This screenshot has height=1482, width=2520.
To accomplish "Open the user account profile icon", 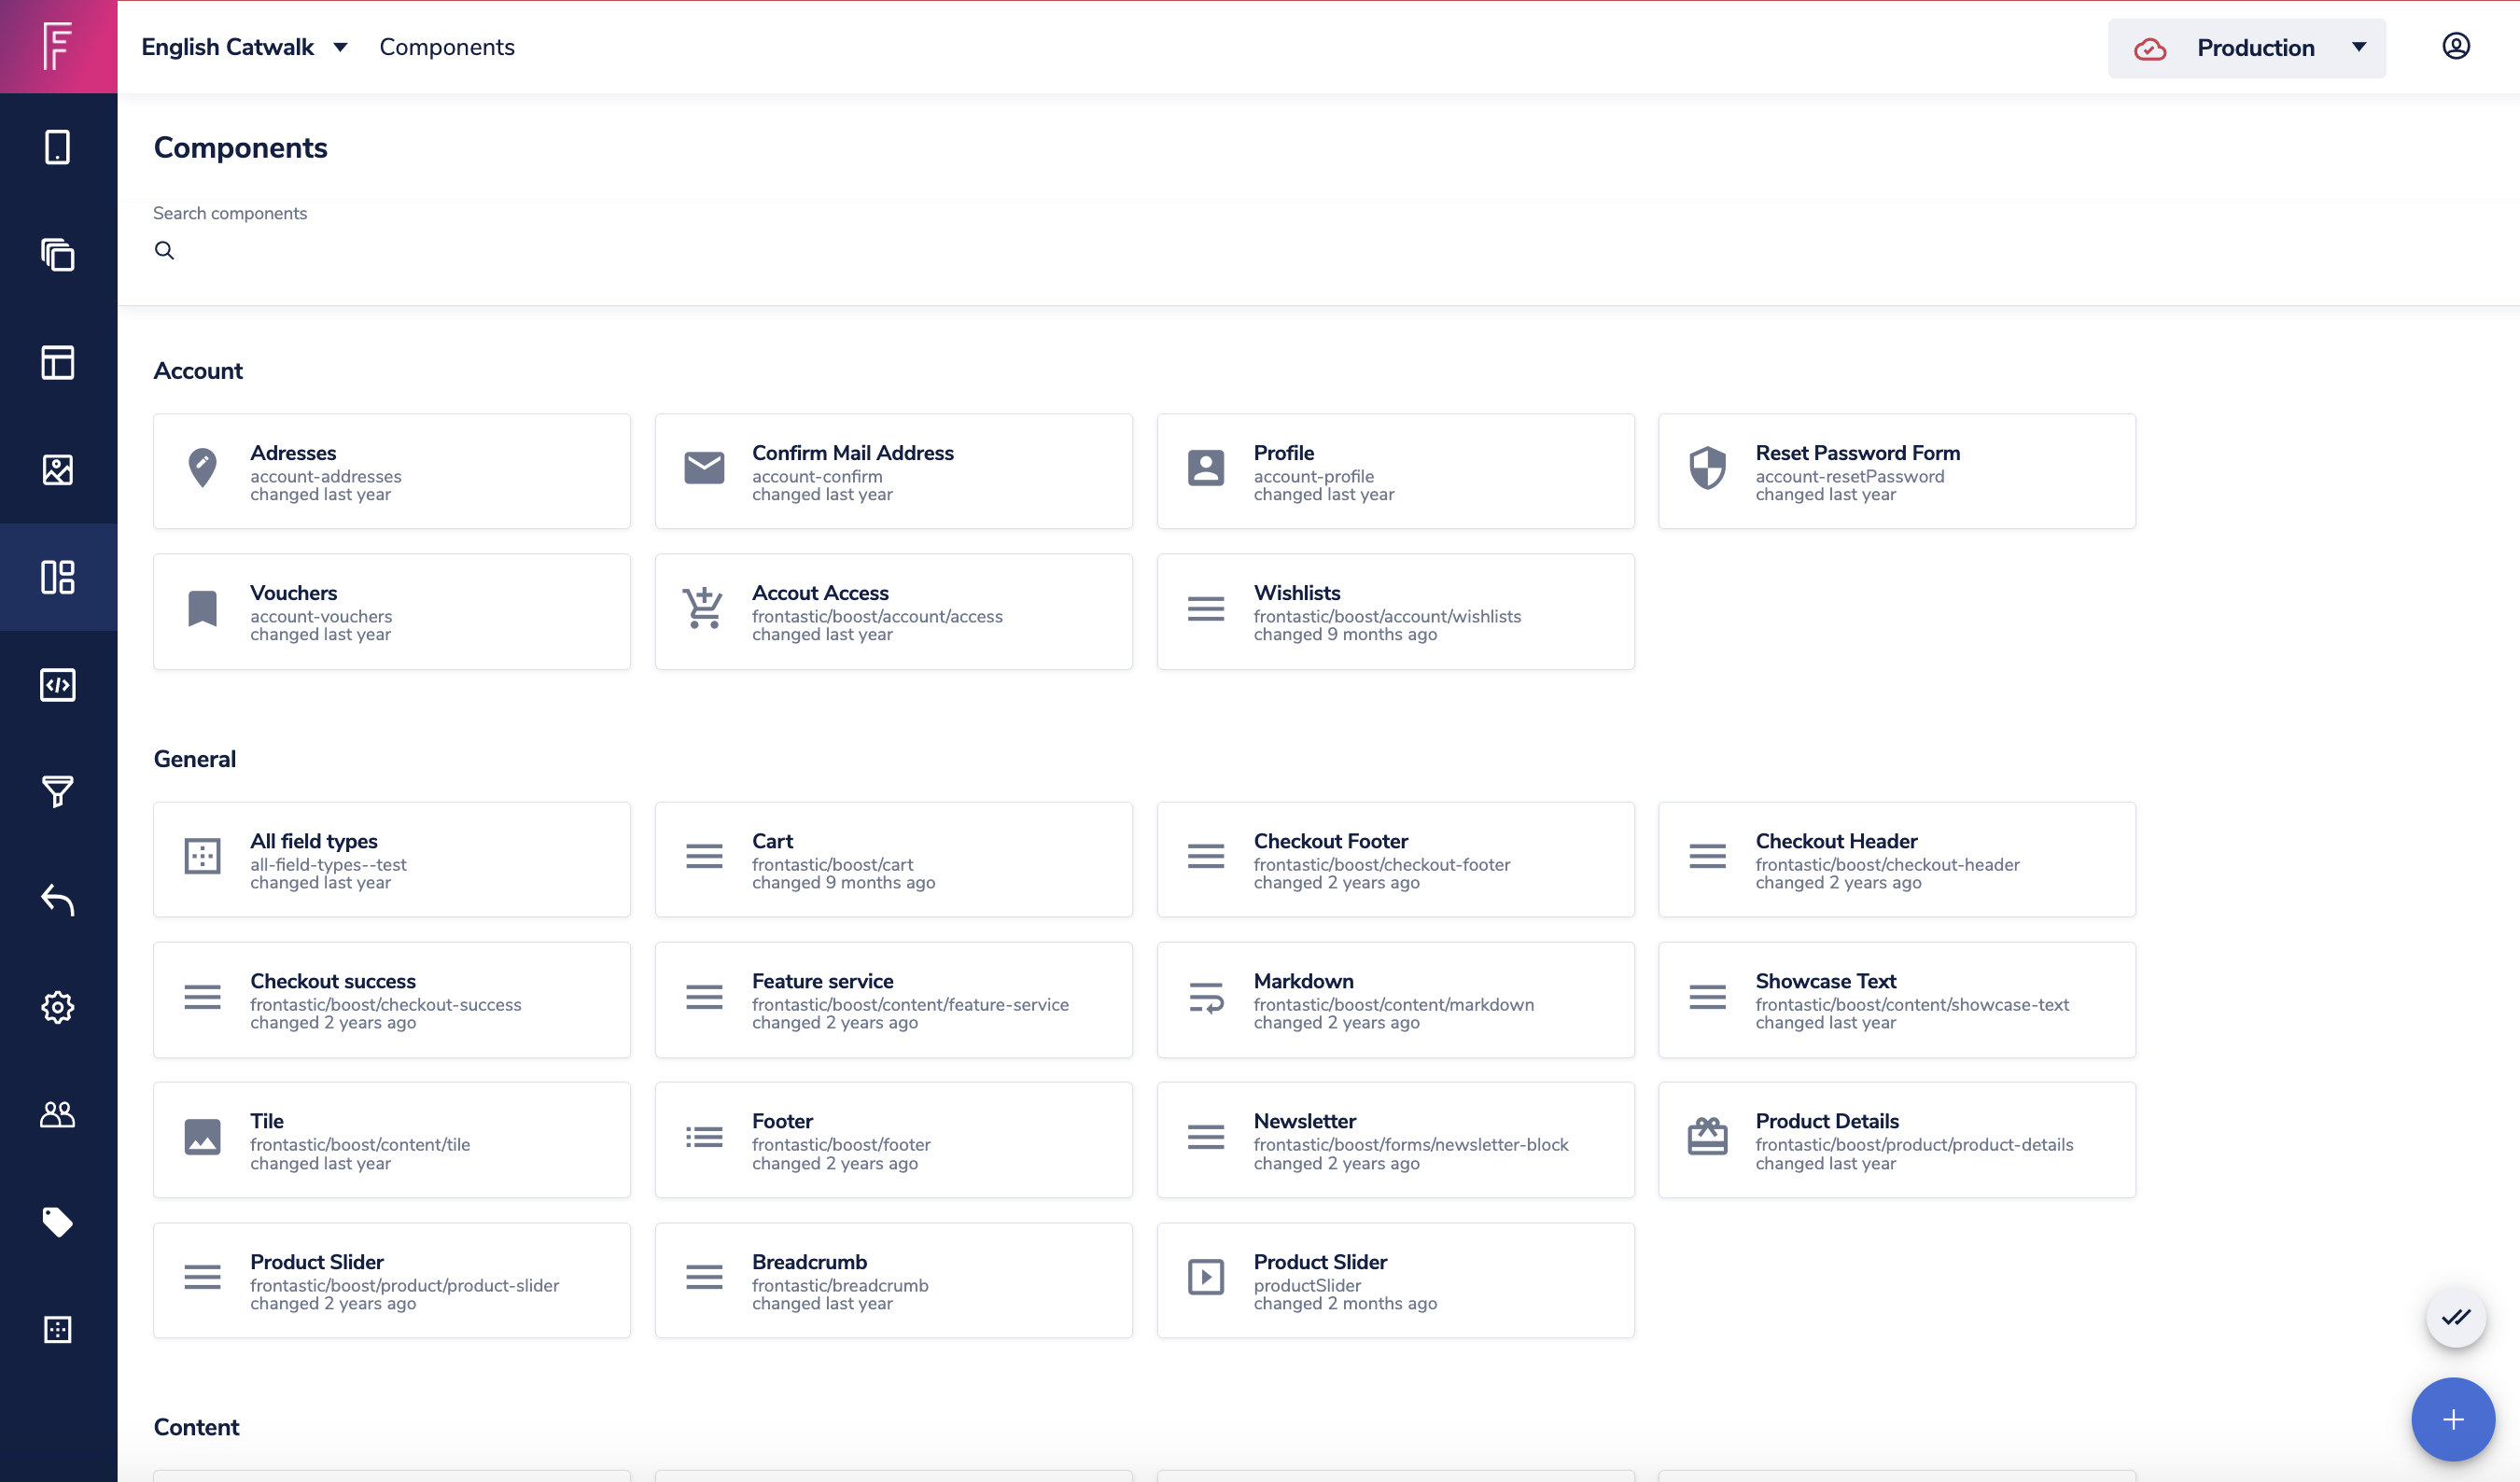I will [x=2456, y=46].
